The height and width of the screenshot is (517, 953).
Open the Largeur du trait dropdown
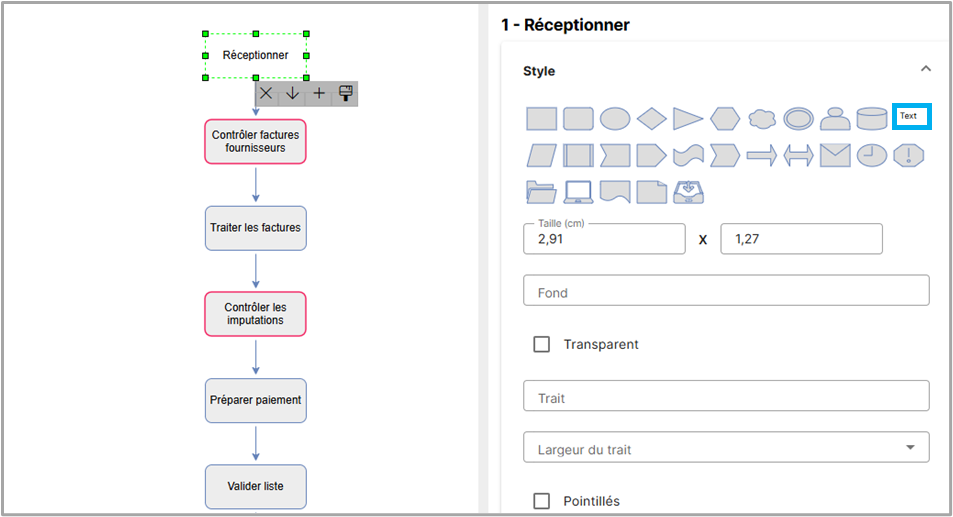[x=726, y=448]
